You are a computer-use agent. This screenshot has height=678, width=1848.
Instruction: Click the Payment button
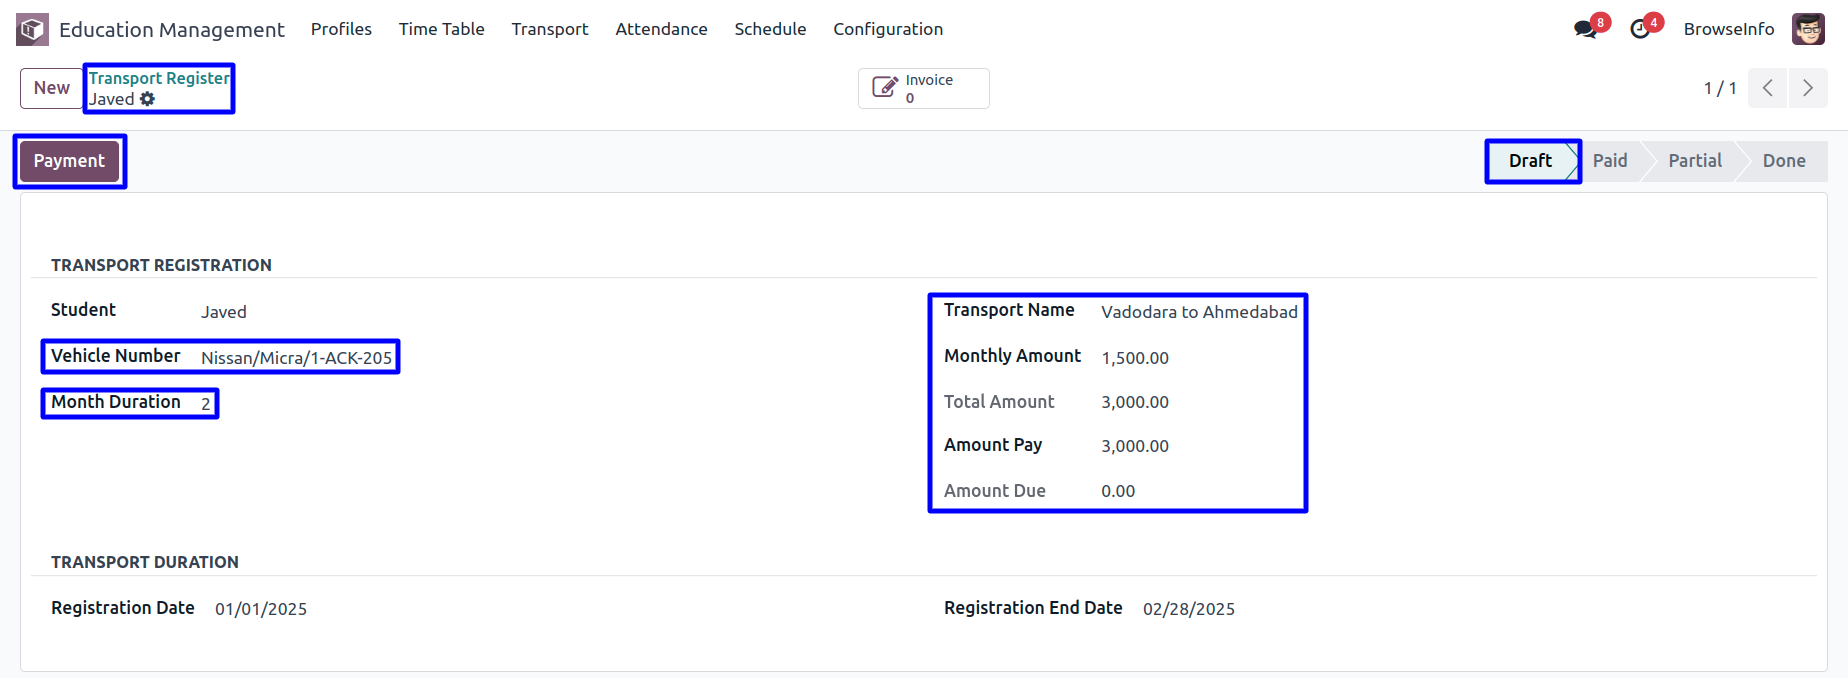point(69,161)
